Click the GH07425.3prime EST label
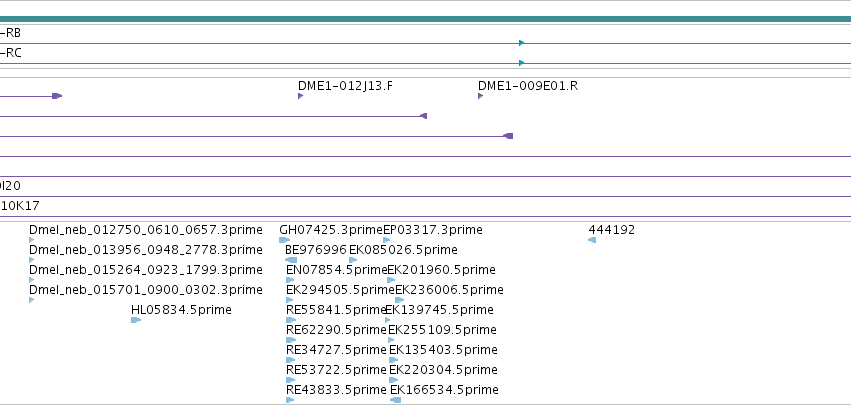The width and height of the screenshot is (851, 405). pyautogui.click(x=331, y=230)
